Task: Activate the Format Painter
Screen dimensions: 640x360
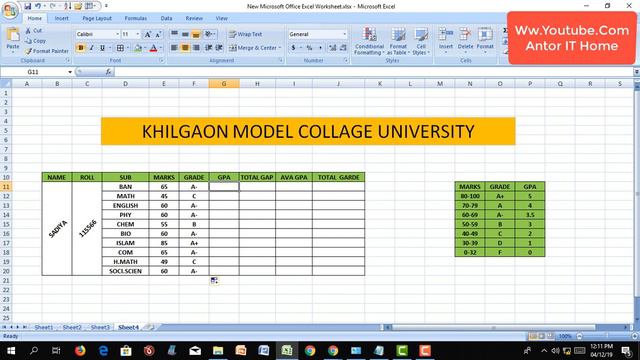Action: pyautogui.click(x=47, y=51)
